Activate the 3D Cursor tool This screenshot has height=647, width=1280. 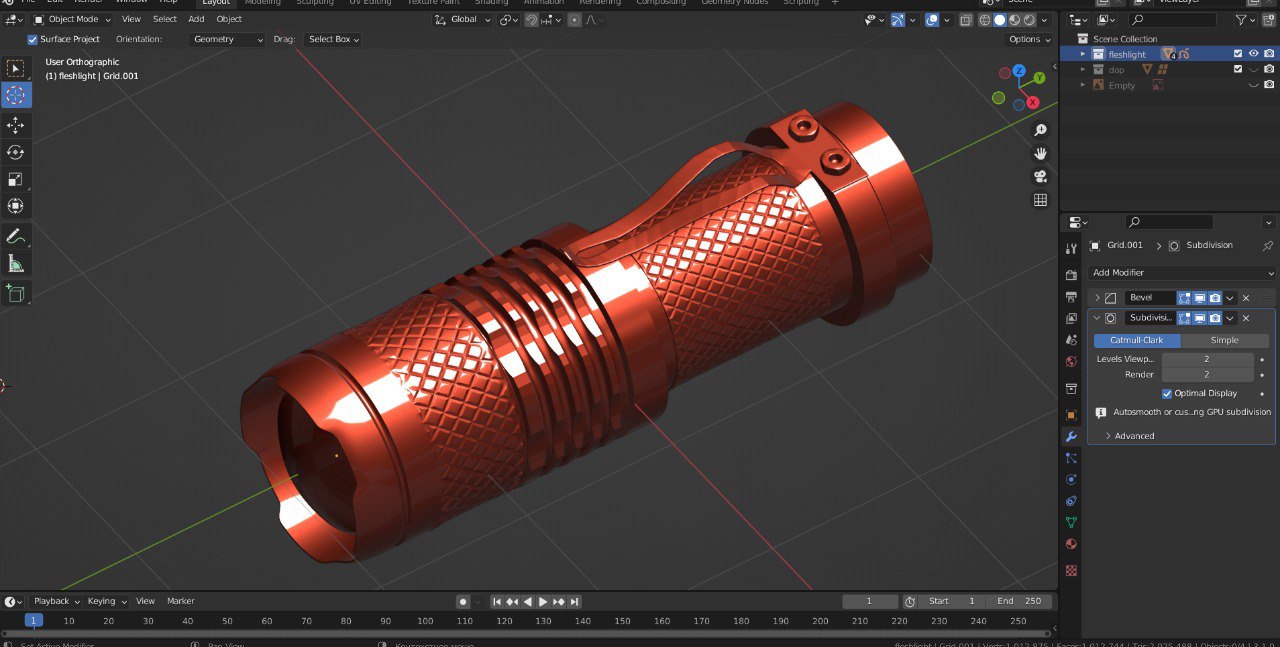point(16,95)
